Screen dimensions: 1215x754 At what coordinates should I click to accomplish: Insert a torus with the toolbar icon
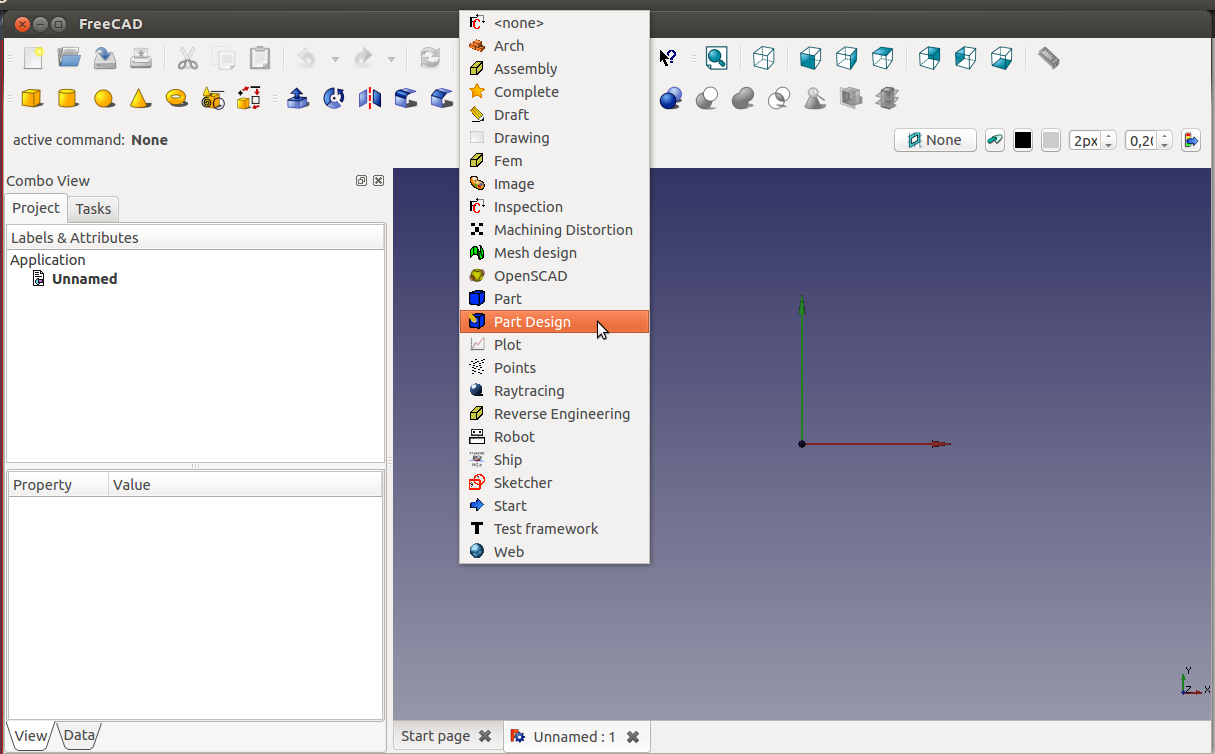point(177,98)
